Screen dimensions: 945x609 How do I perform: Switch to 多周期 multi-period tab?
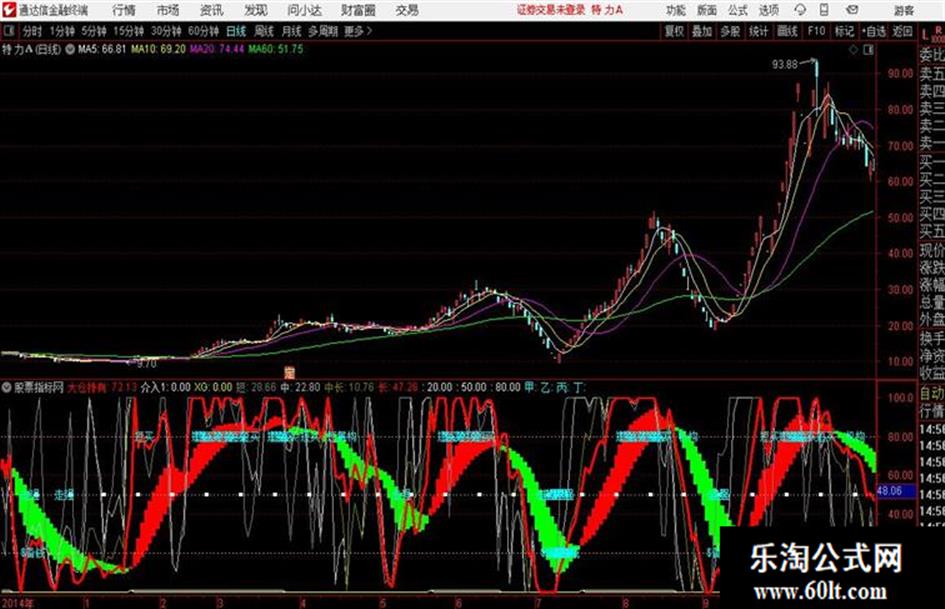click(323, 31)
